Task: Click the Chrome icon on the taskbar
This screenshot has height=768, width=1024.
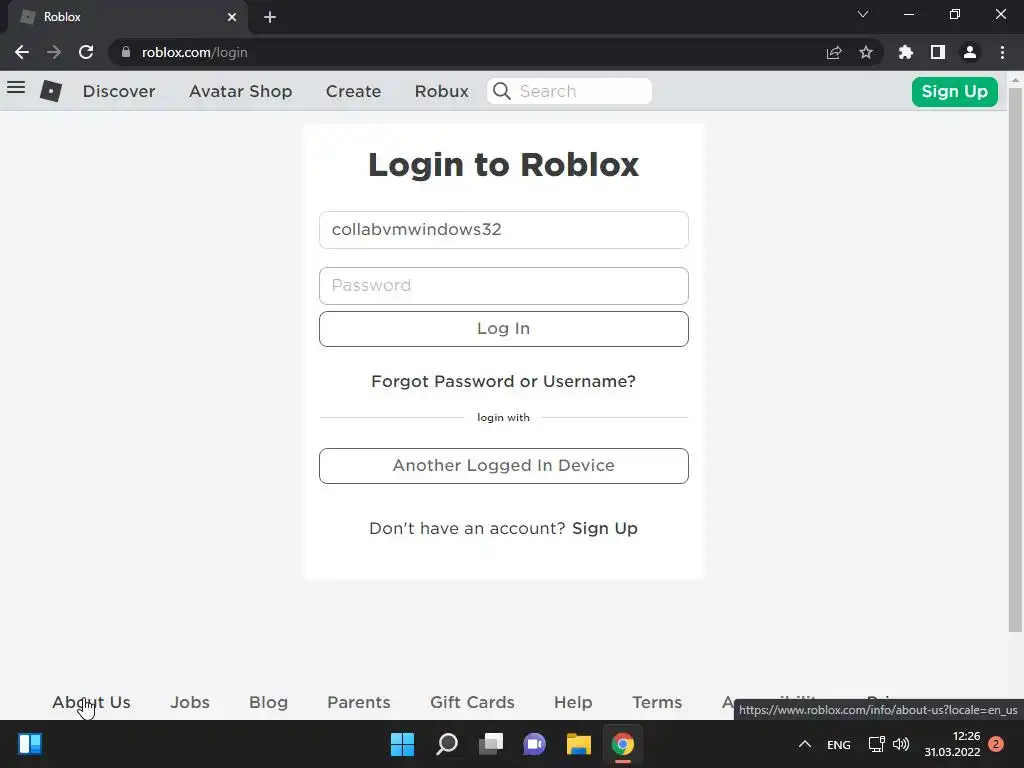Action: [622, 744]
